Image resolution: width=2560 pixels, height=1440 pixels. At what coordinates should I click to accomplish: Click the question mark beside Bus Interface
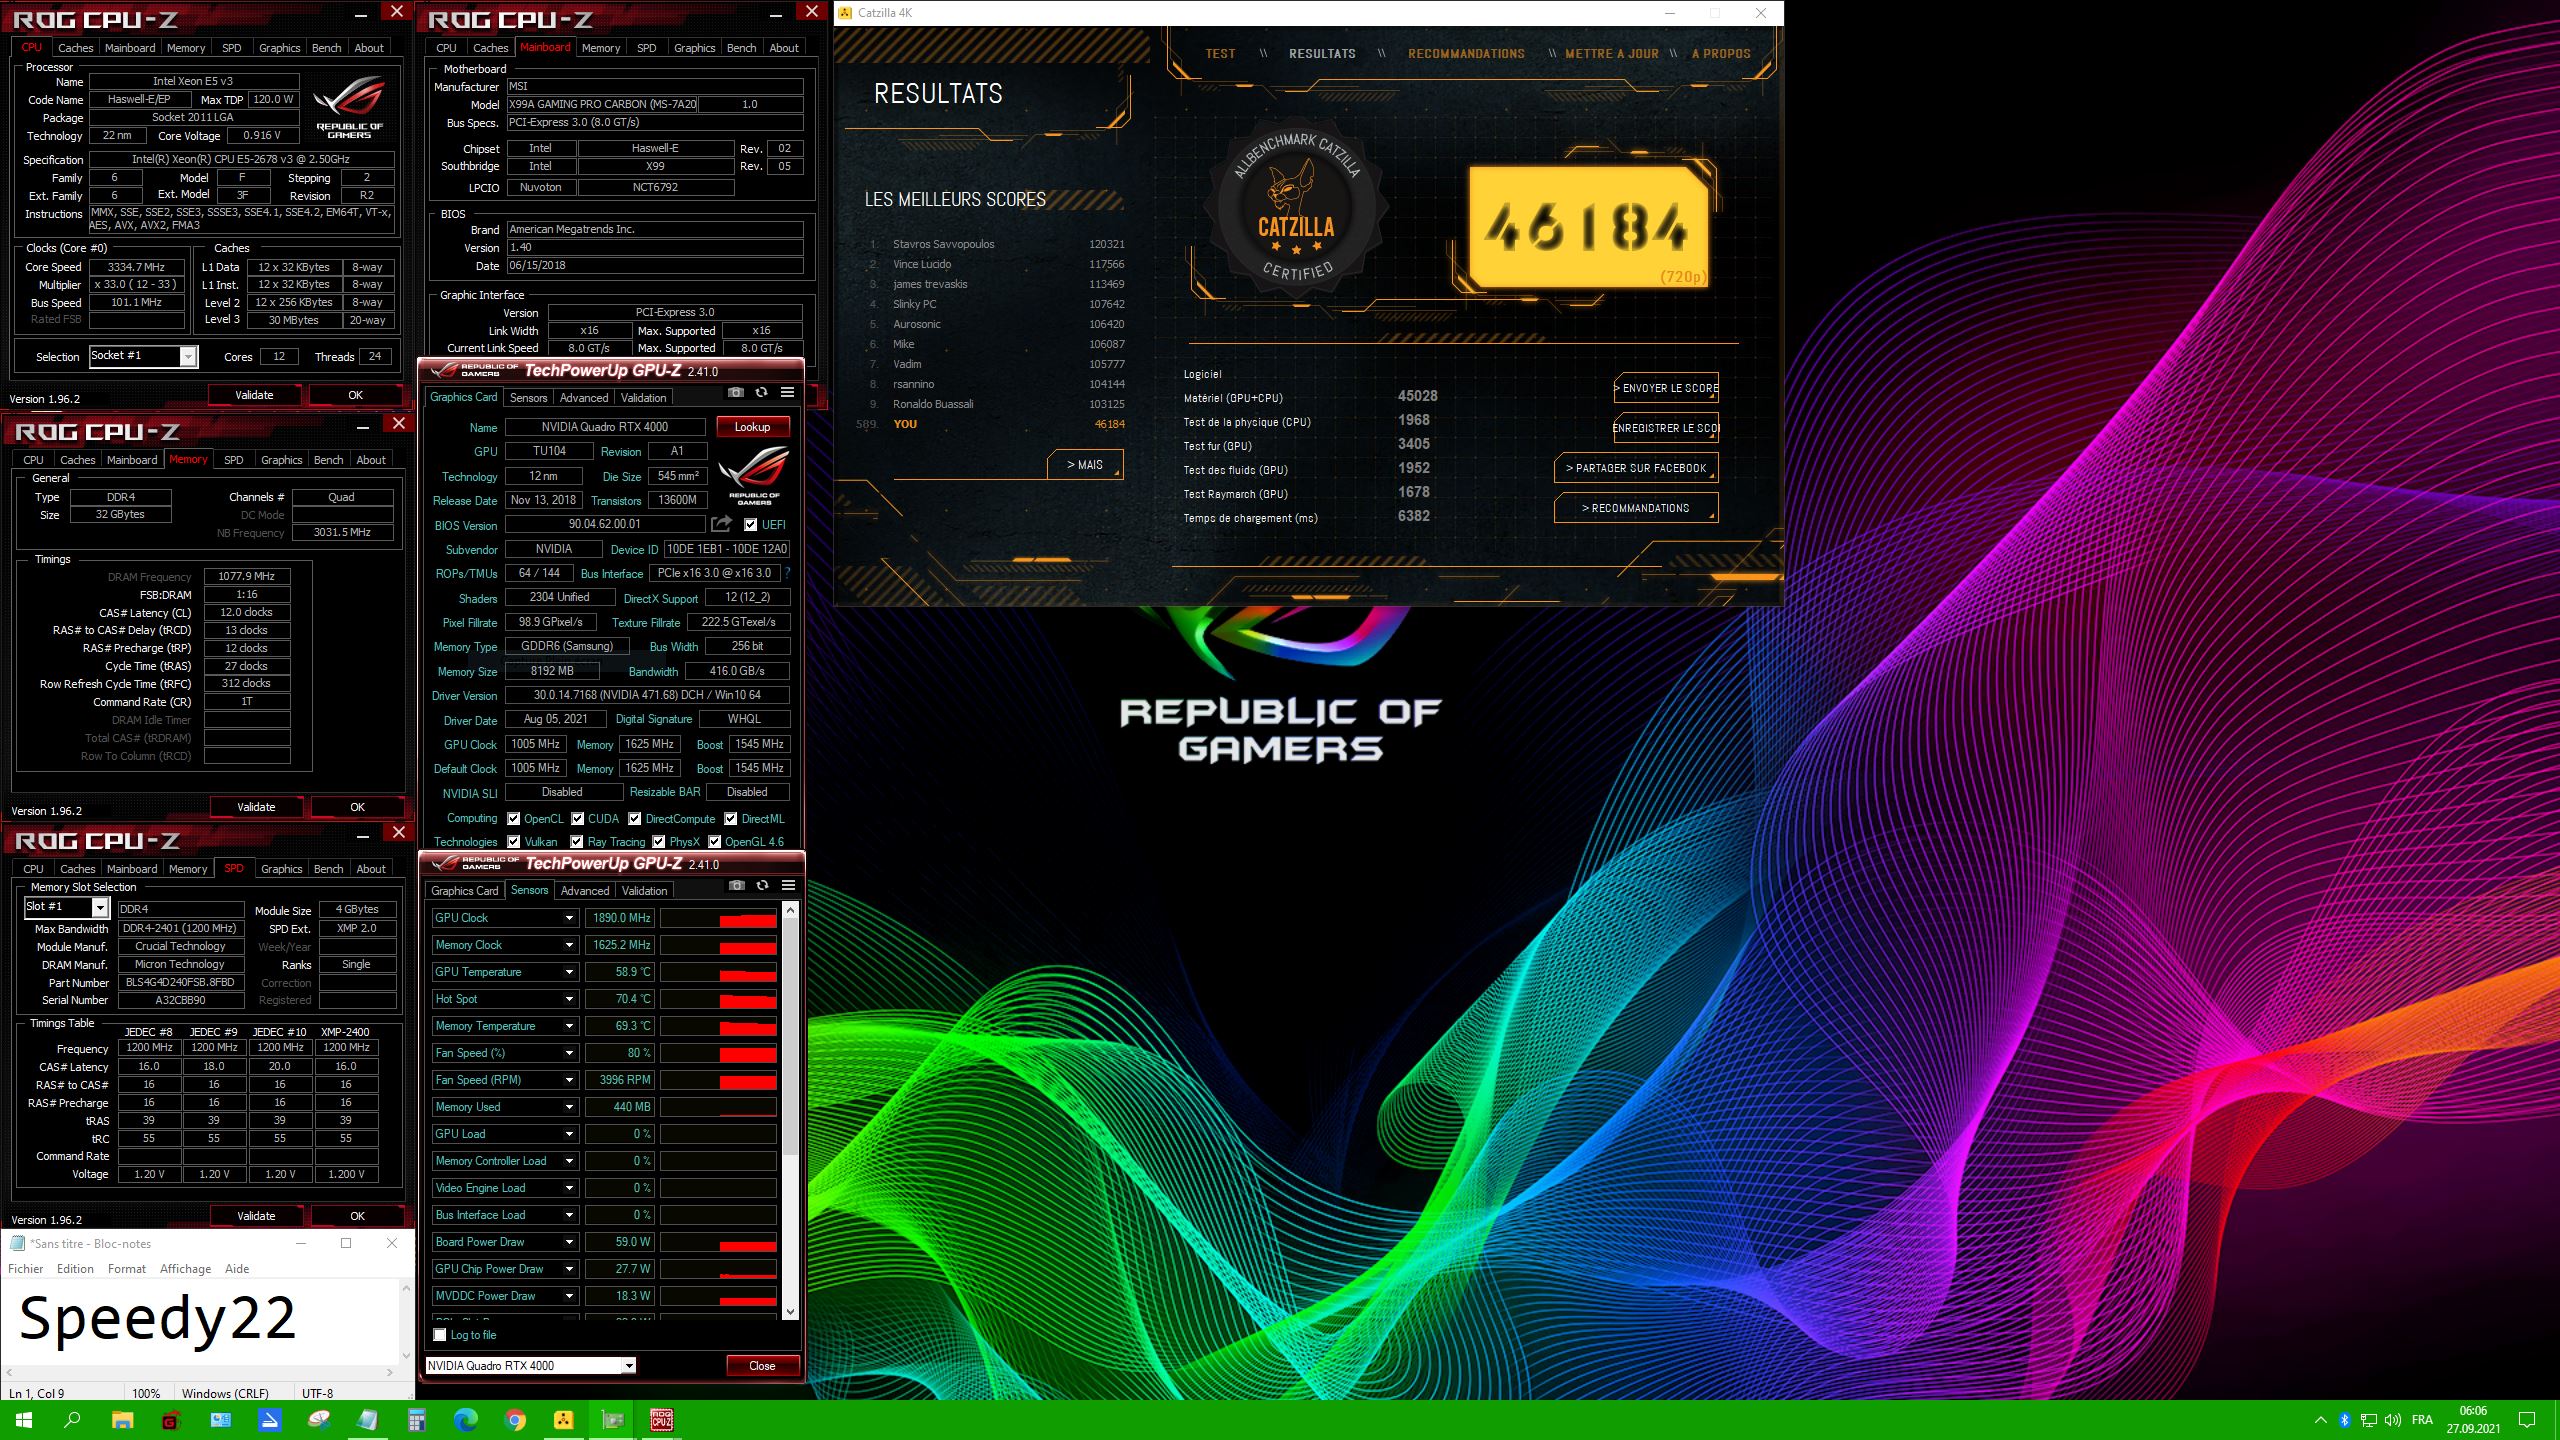tap(788, 573)
